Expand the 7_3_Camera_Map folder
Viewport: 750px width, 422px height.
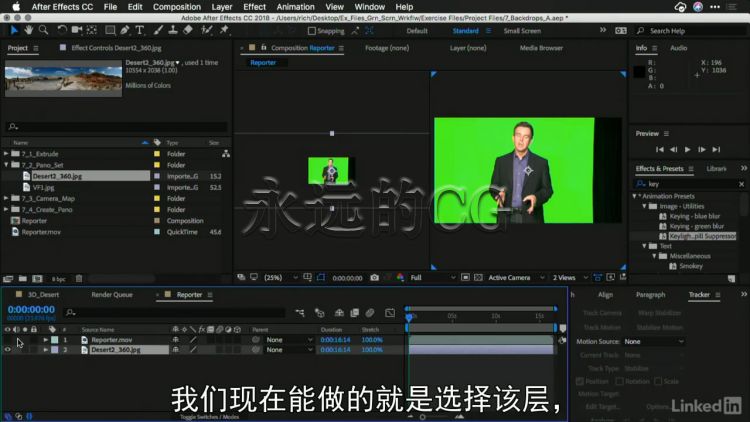click(x=6, y=198)
